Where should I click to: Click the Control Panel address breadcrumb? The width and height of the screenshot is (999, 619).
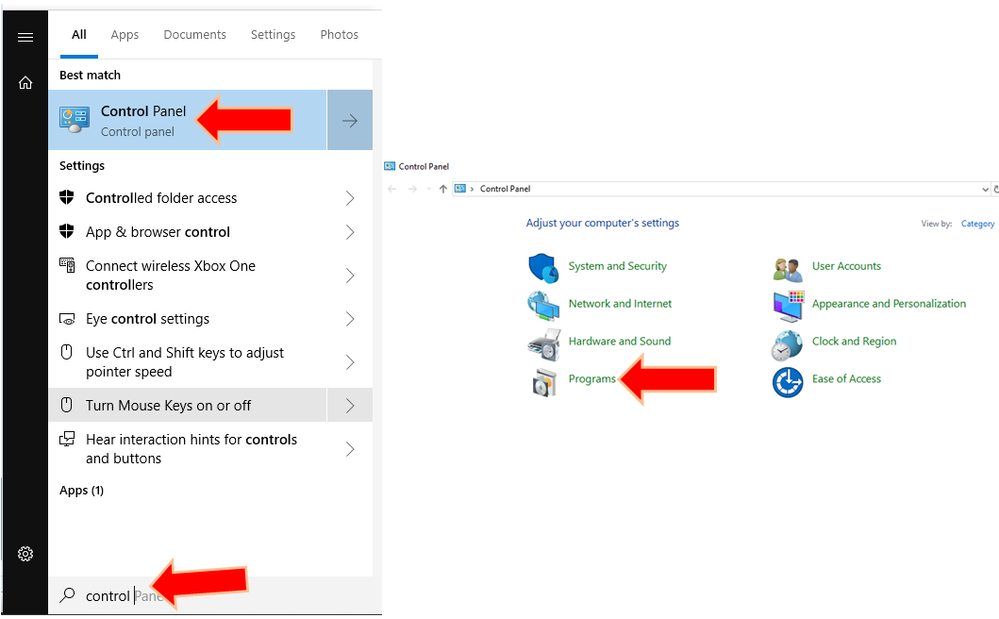tap(505, 189)
